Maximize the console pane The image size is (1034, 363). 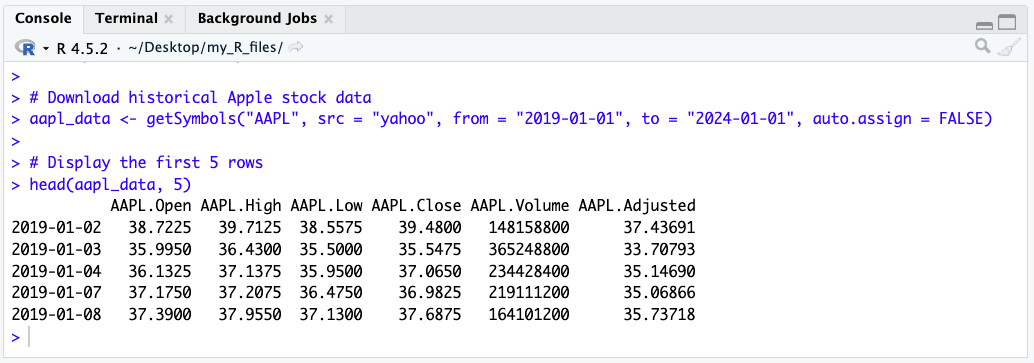coord(1007,23)
